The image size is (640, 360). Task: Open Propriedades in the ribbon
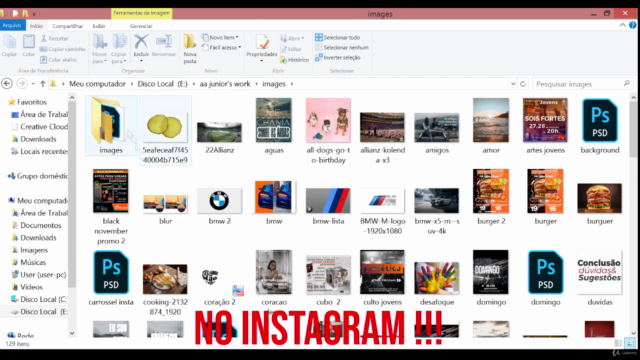[x=262, y=48]
